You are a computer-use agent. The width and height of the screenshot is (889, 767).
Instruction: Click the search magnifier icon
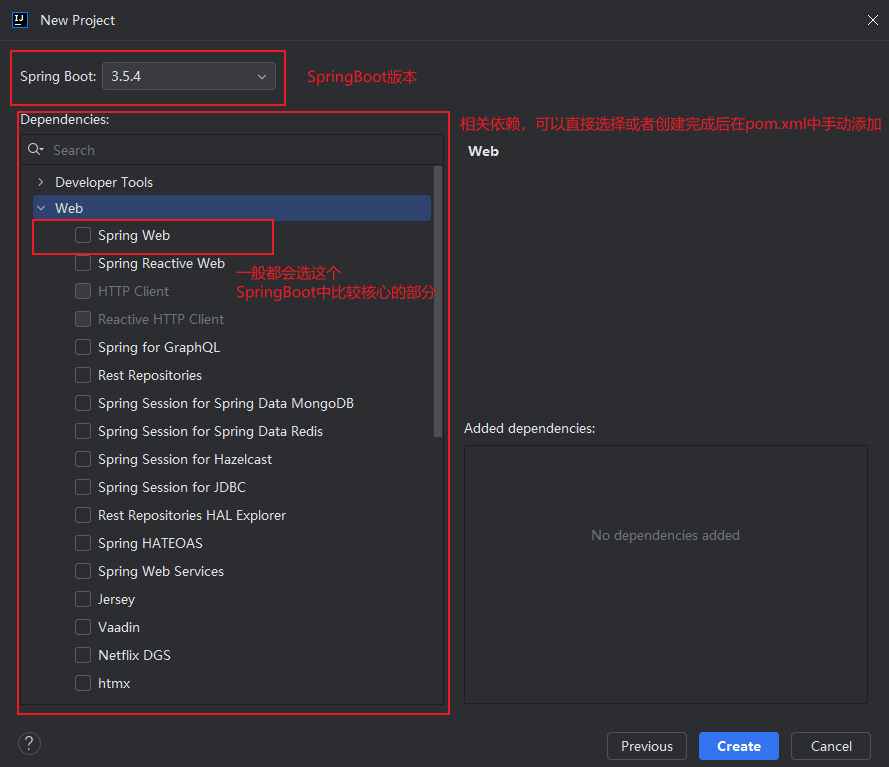coord(35,150)
